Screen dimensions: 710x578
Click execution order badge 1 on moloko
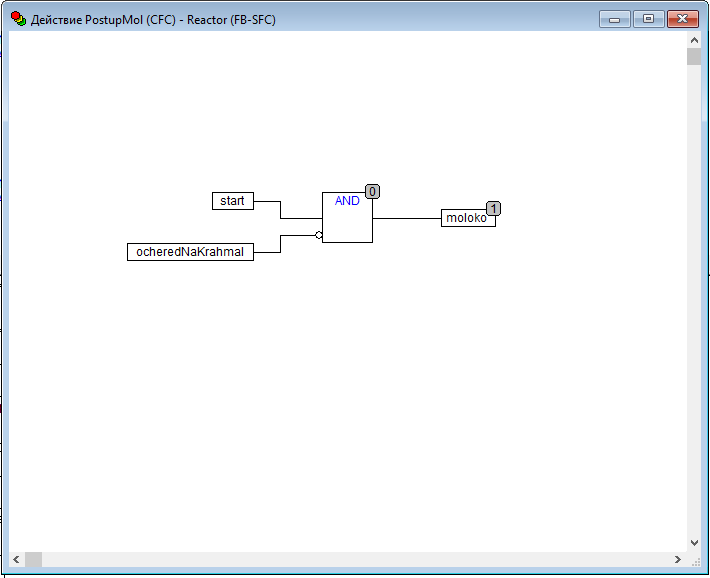coord(493,208)
